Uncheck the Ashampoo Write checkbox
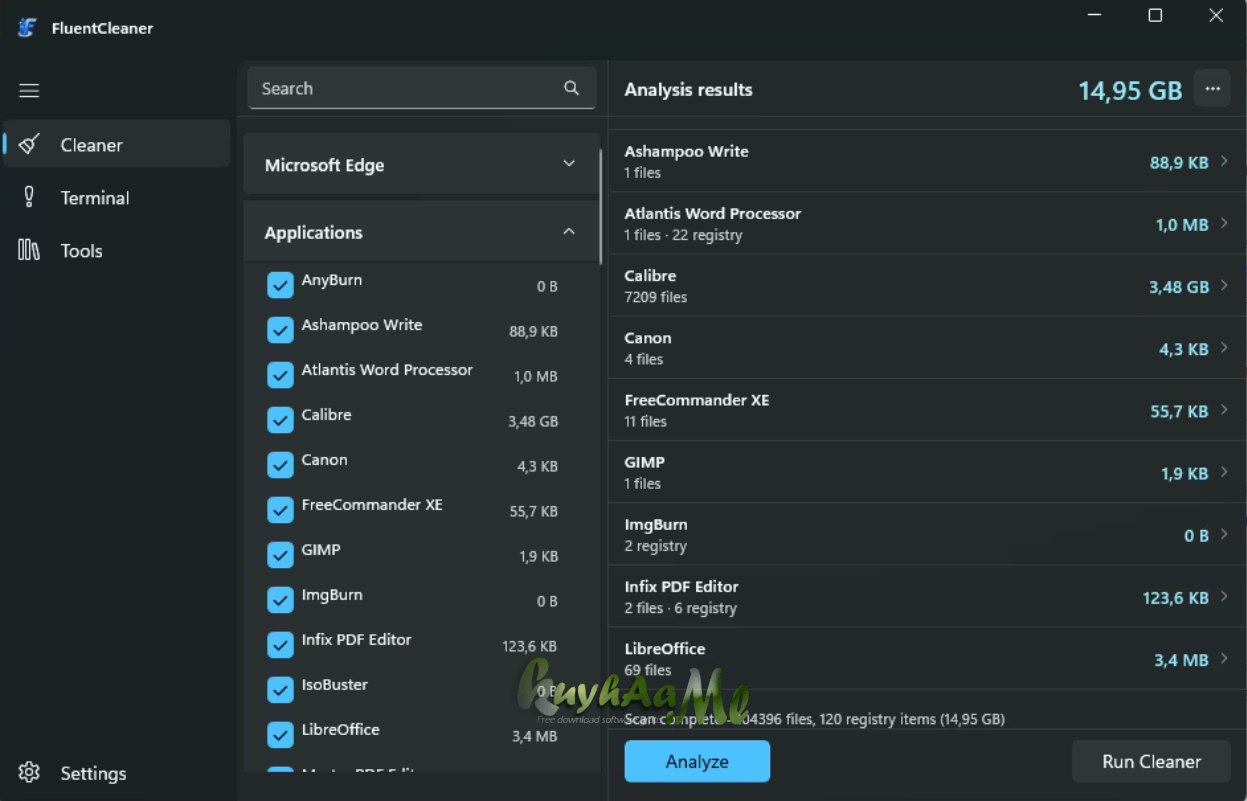 pos(280,330)
